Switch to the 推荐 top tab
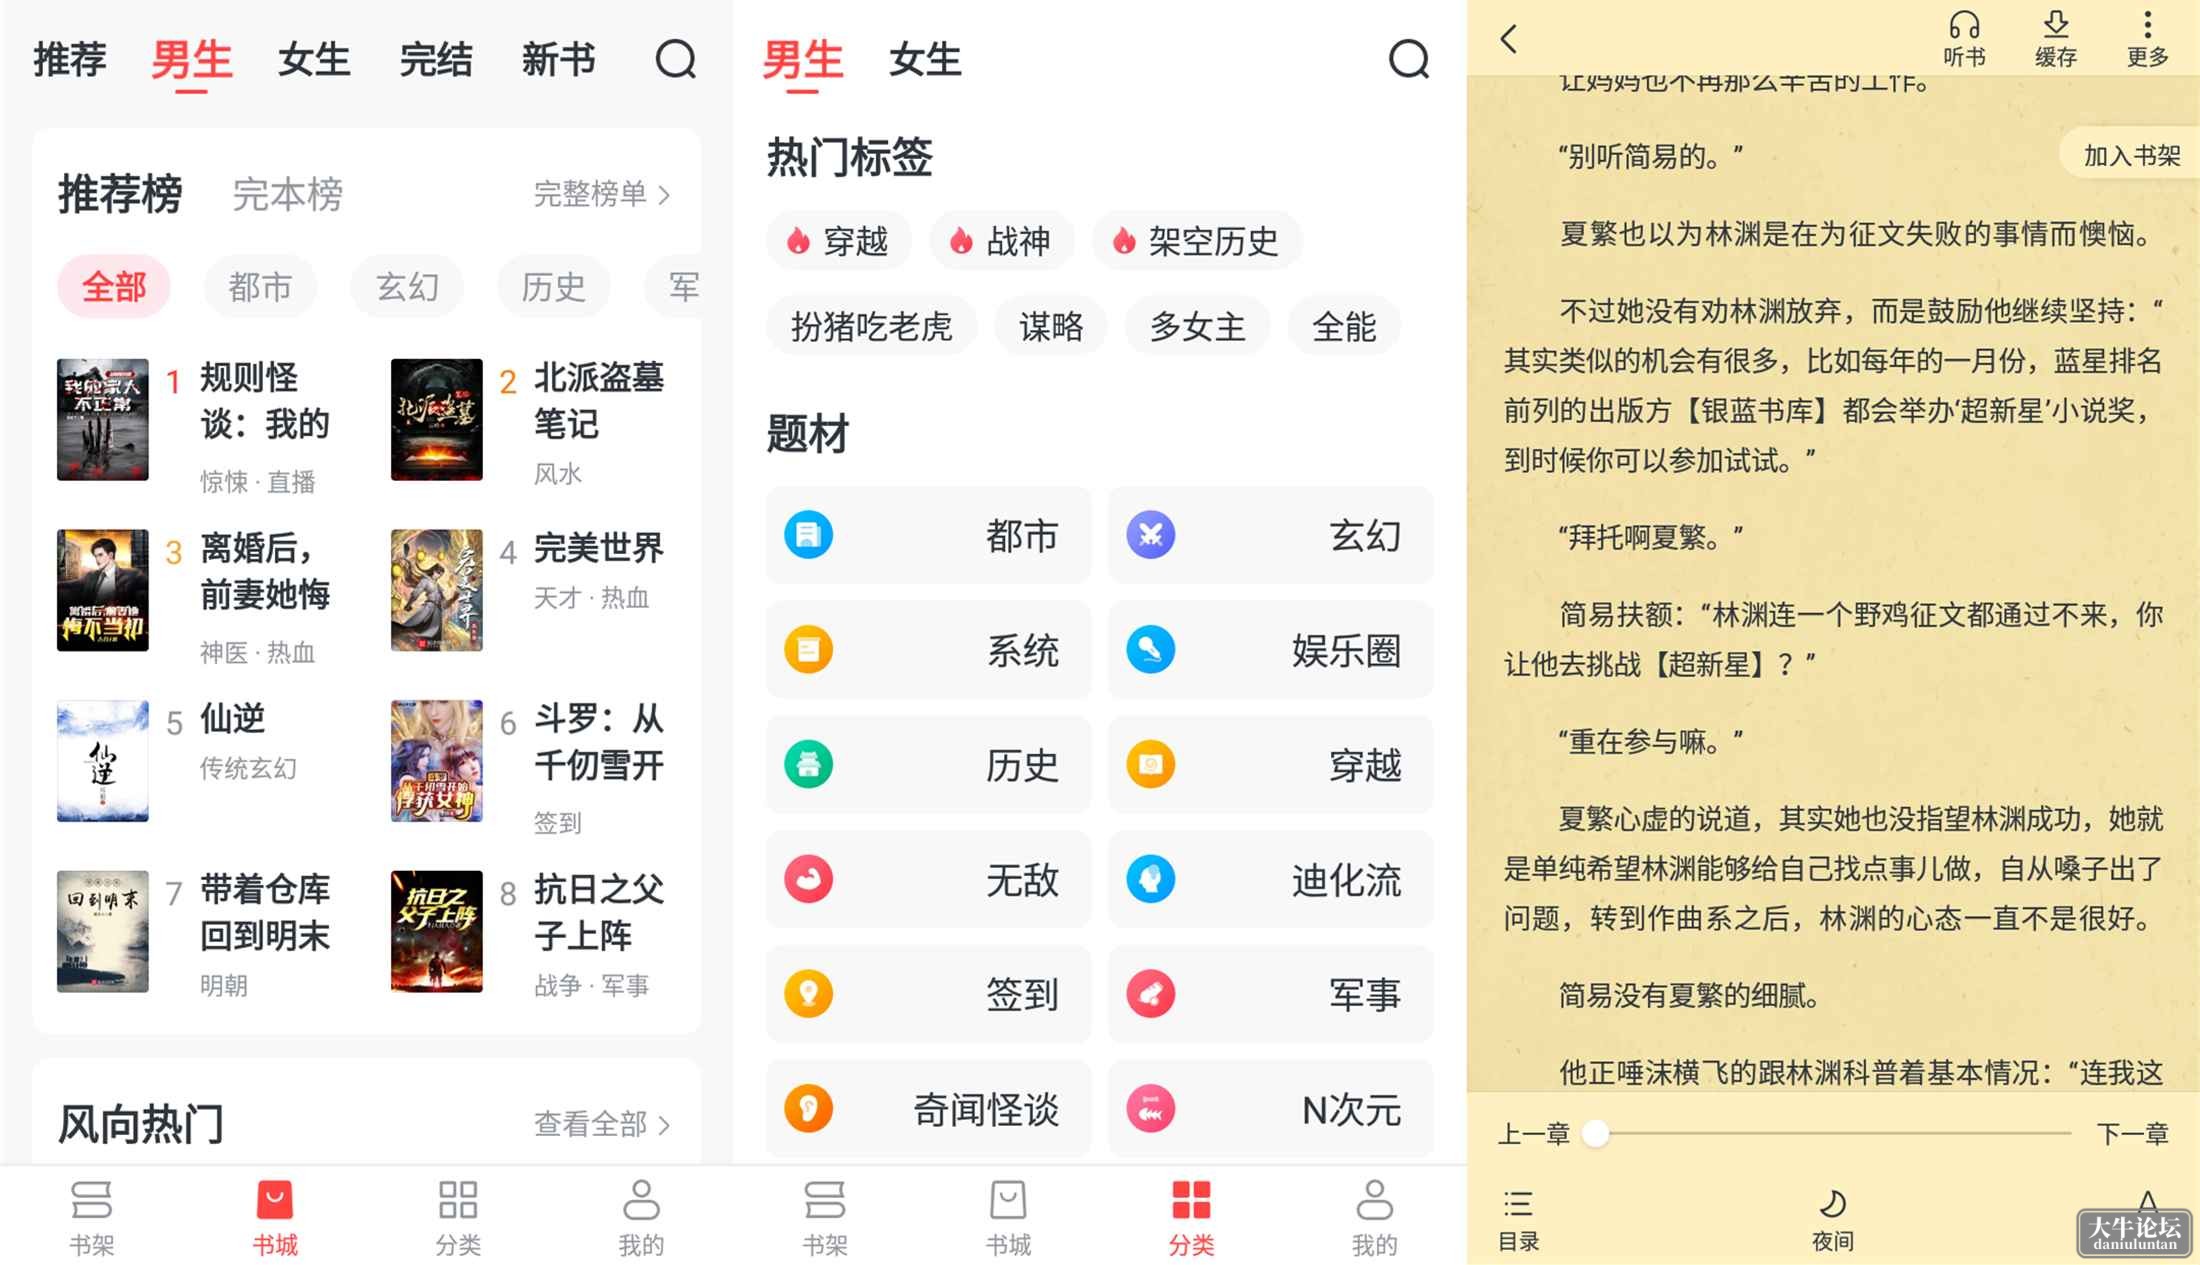 (x=69, y=59)
